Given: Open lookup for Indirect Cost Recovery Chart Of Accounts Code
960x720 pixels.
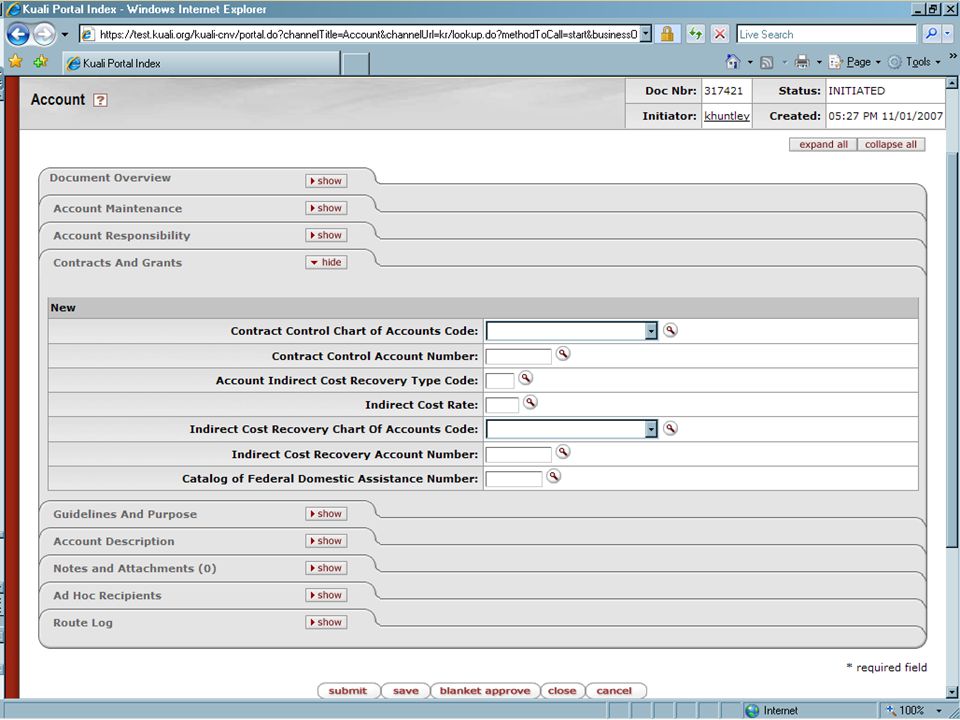Looking at the screenshot, I should coord(670,429).
